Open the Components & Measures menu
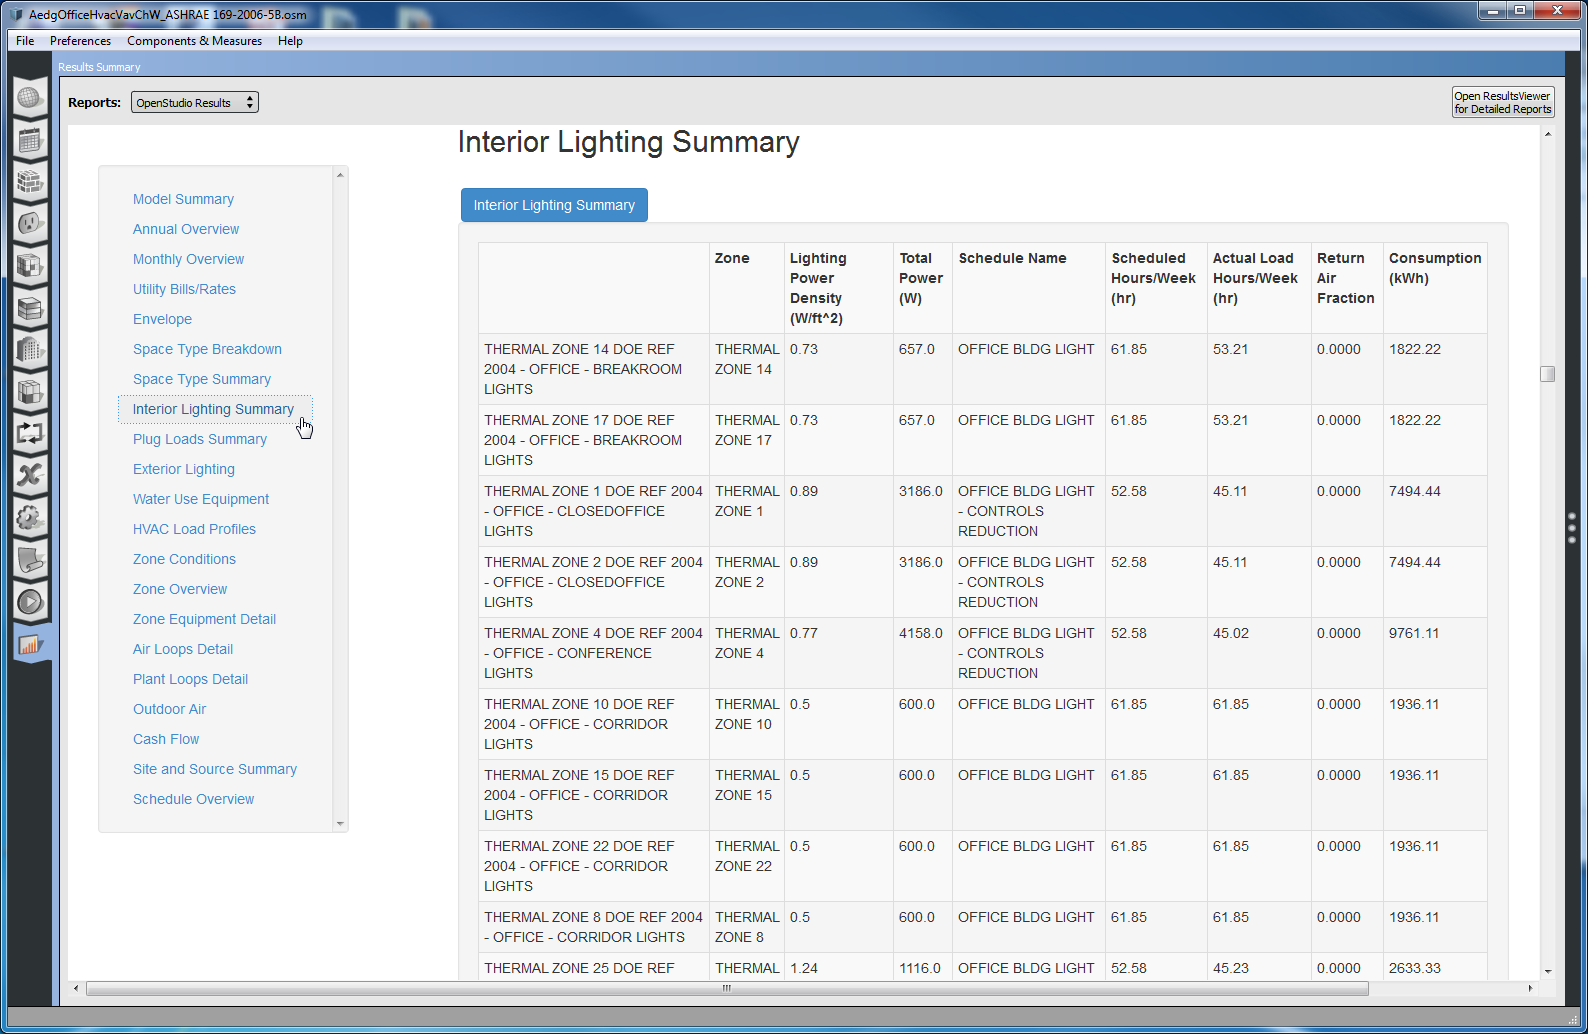Viewport: 1588px width, 1034px height. click(194, 41)
